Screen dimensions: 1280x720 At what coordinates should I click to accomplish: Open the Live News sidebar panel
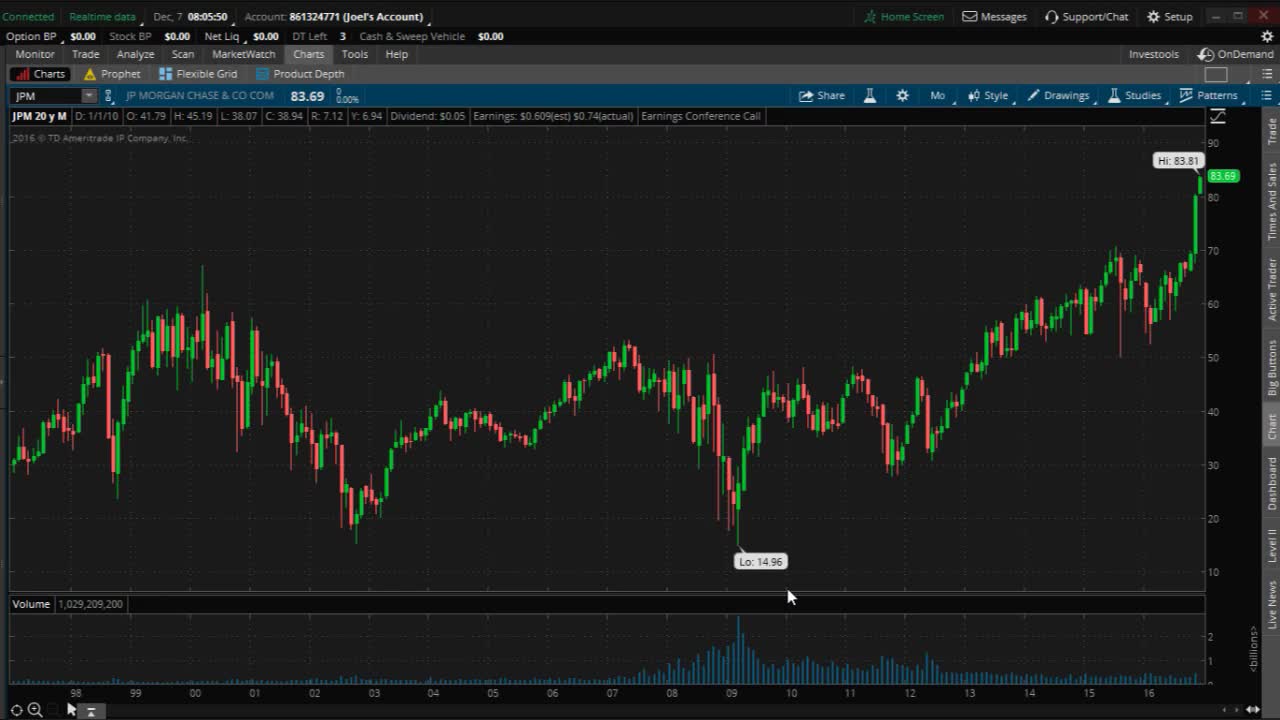tap(1272, 604)
